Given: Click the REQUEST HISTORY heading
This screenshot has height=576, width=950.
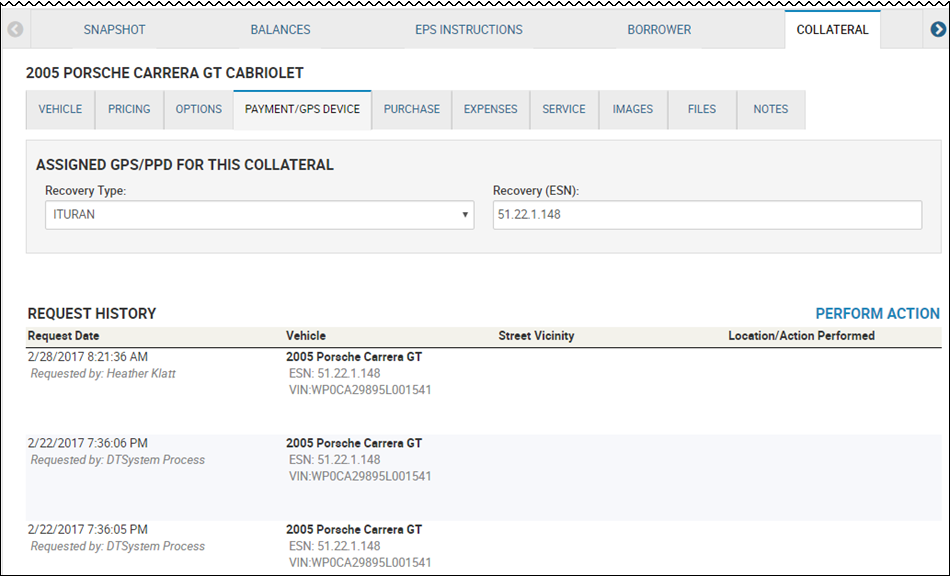Looking at the screenshot, I should point(92,314).
